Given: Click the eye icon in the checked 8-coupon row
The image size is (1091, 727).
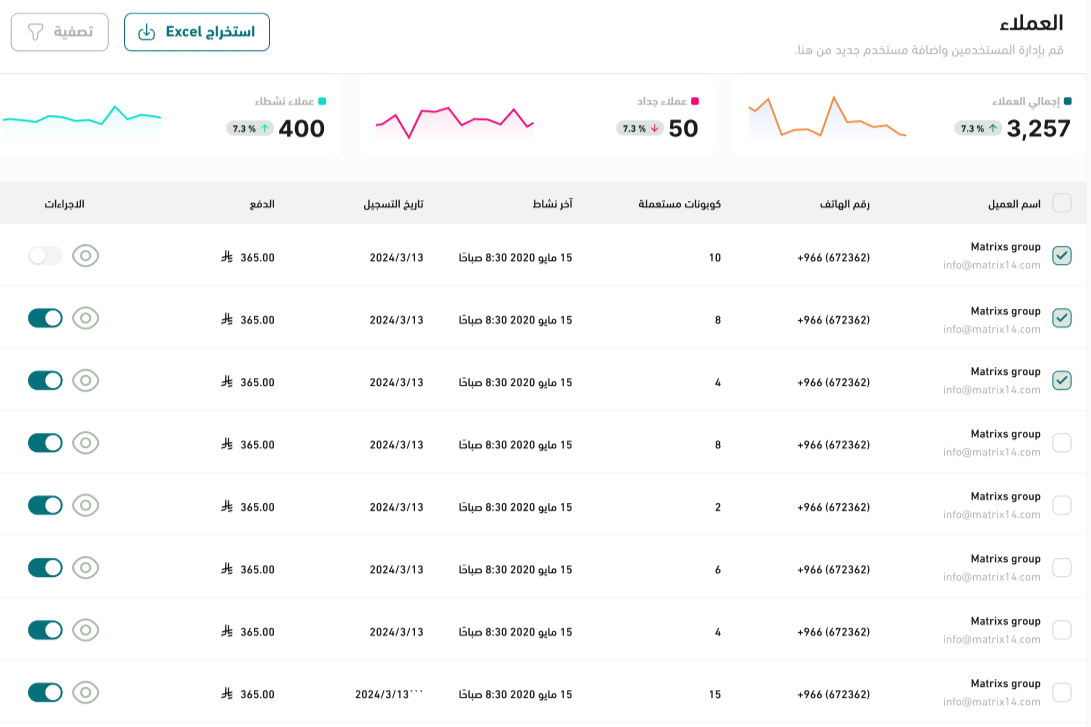Looking at the screenshot, I should [x=86, y=318].
